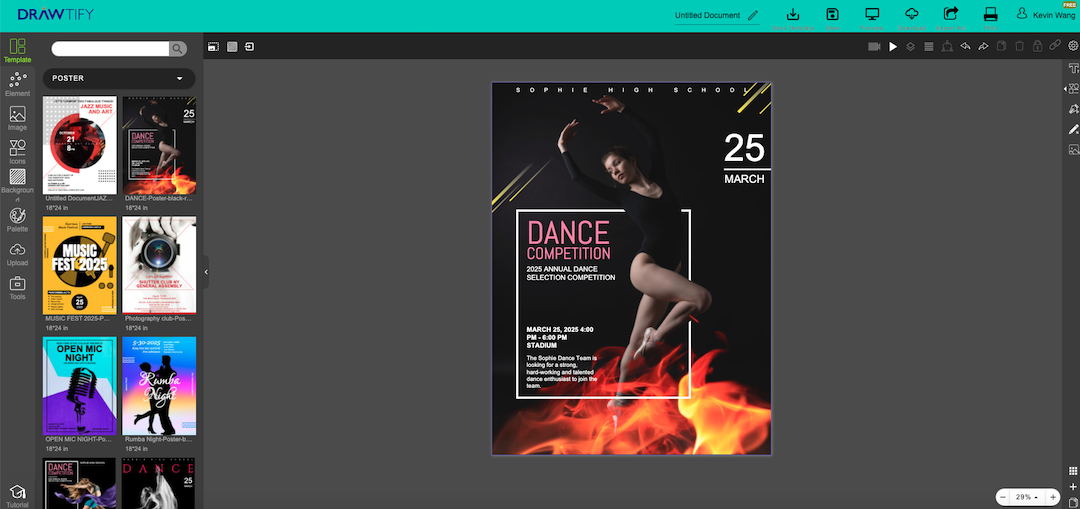Select the Text tool on right rail
The width and height of the screenshot is (1080, 509).
pos(1073,68)
